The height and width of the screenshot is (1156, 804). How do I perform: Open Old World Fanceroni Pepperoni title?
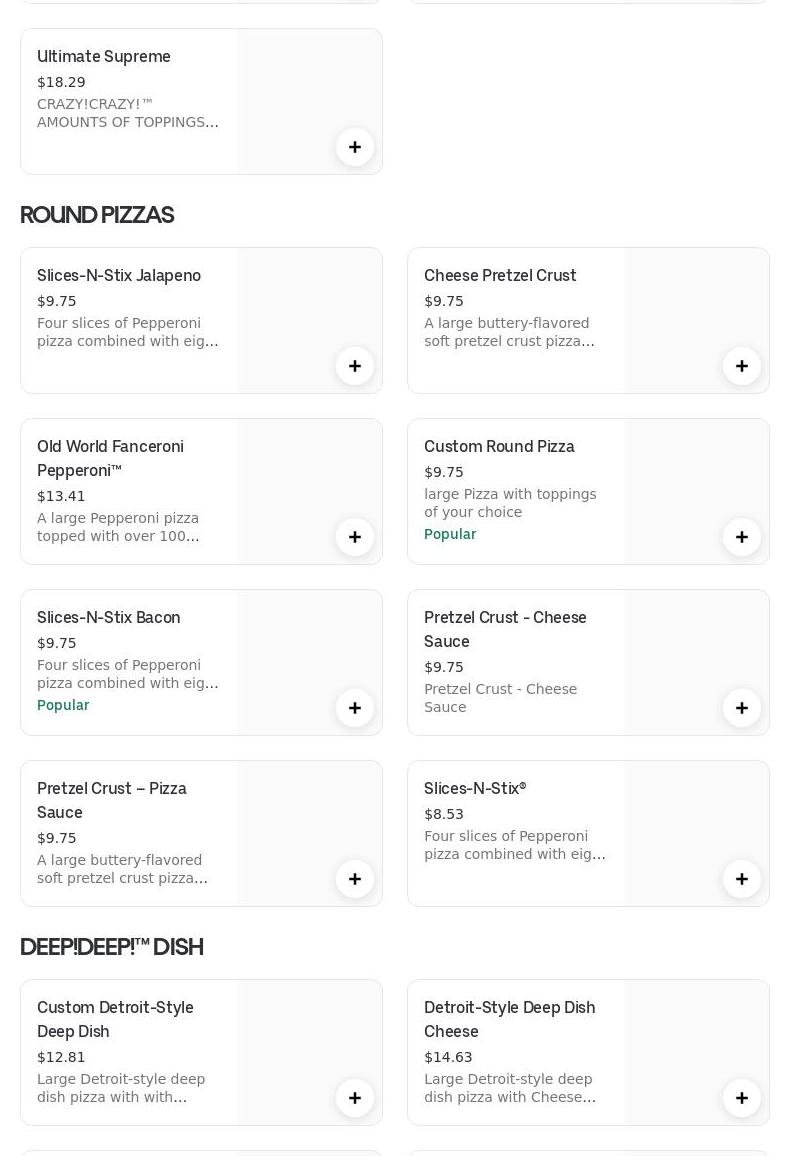pyautogui.click(x=110, y=458)
